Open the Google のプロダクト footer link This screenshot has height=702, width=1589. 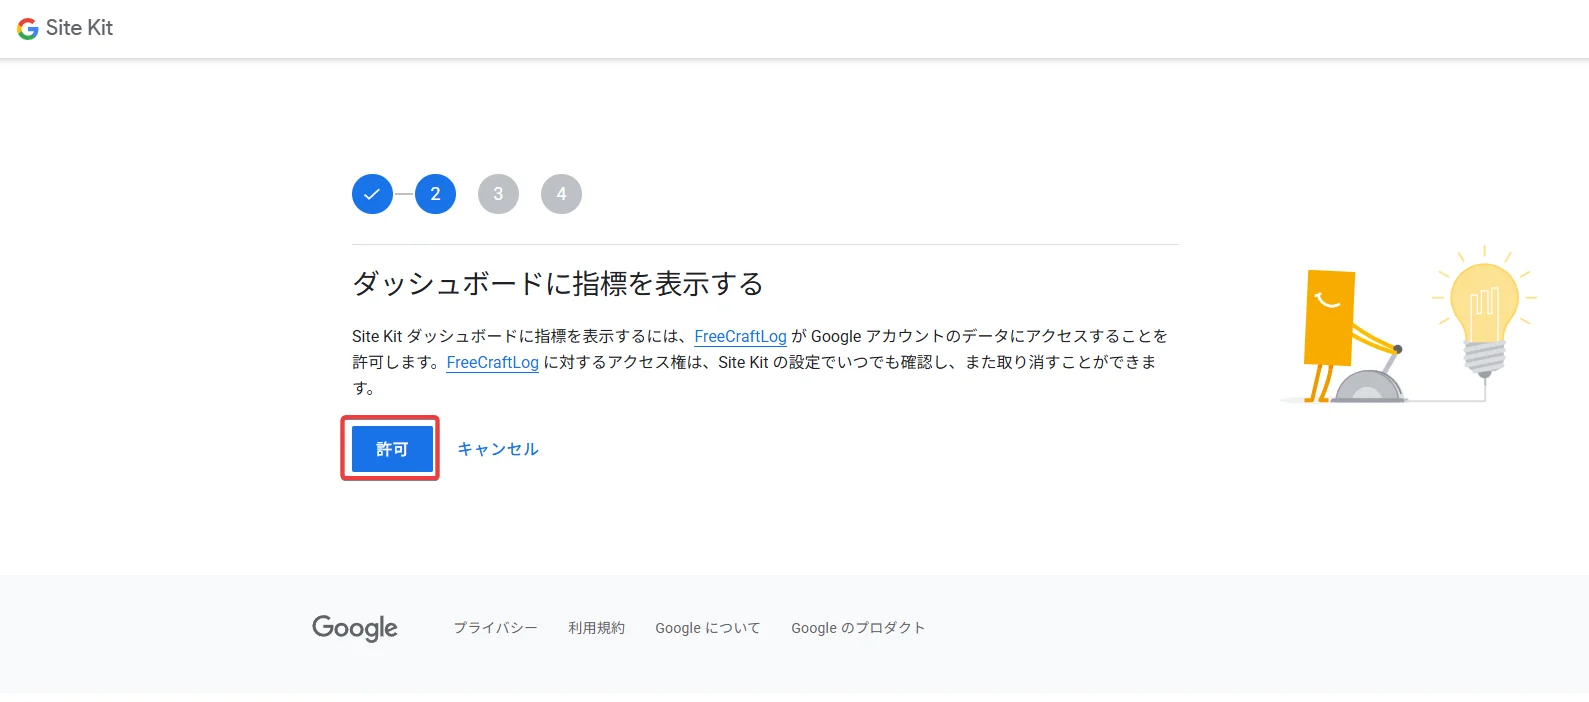(858, 628)
